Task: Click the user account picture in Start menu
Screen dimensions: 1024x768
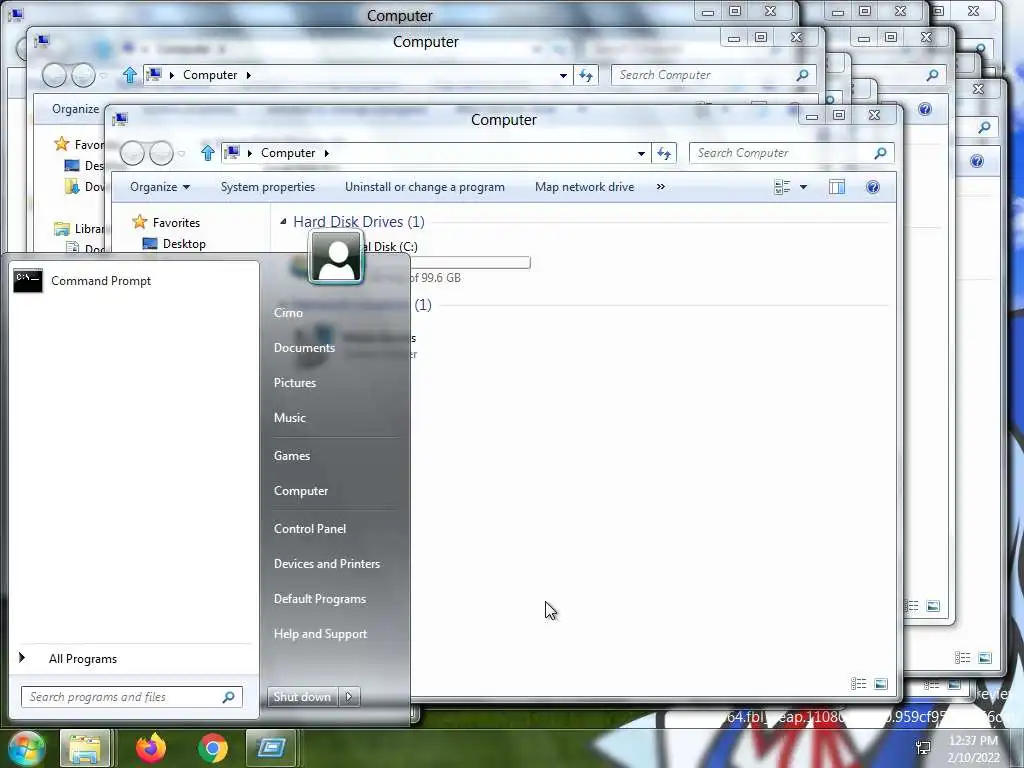Action: point(336,257)
